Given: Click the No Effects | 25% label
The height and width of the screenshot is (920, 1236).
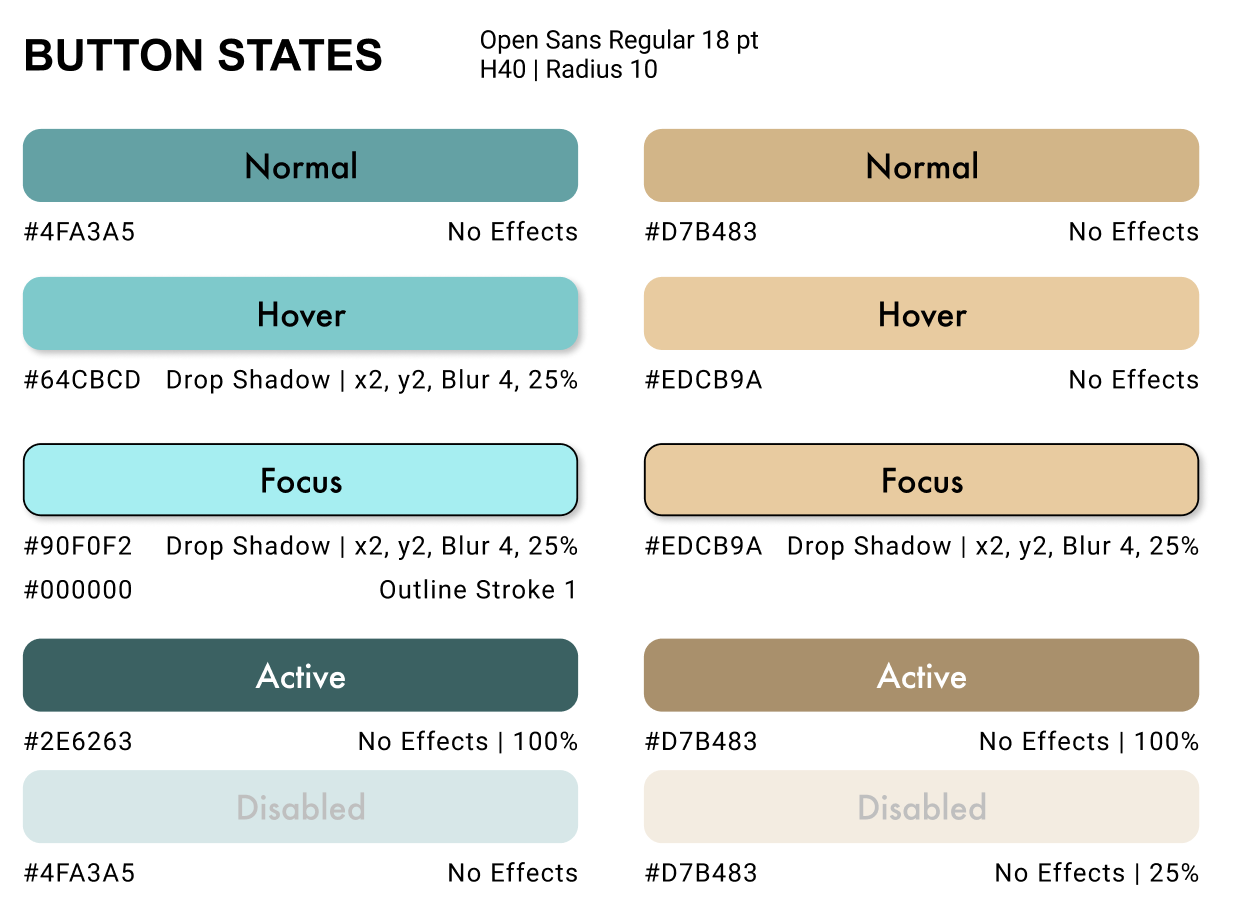Looking at the screenshot, I should pyautogui.click(x=1097, y=873).
